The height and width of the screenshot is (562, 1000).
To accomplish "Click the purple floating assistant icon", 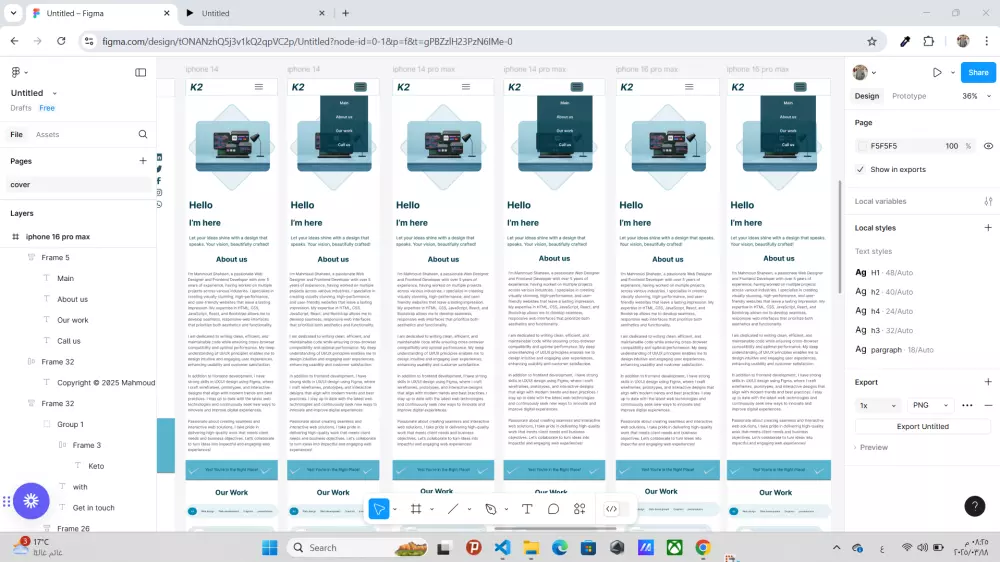I will click(x=31, y=501).
